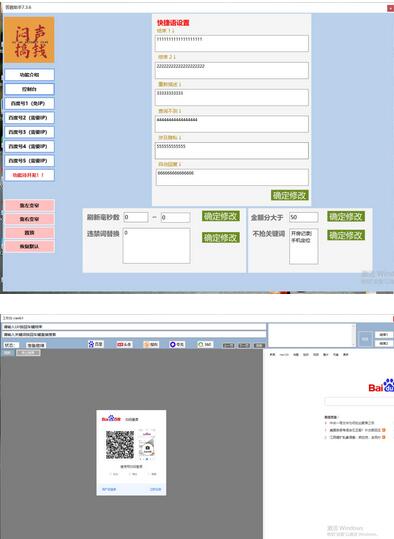Open the 功能介绍 sidebar tab
The image size is (394, 539).
coord(29,75)
